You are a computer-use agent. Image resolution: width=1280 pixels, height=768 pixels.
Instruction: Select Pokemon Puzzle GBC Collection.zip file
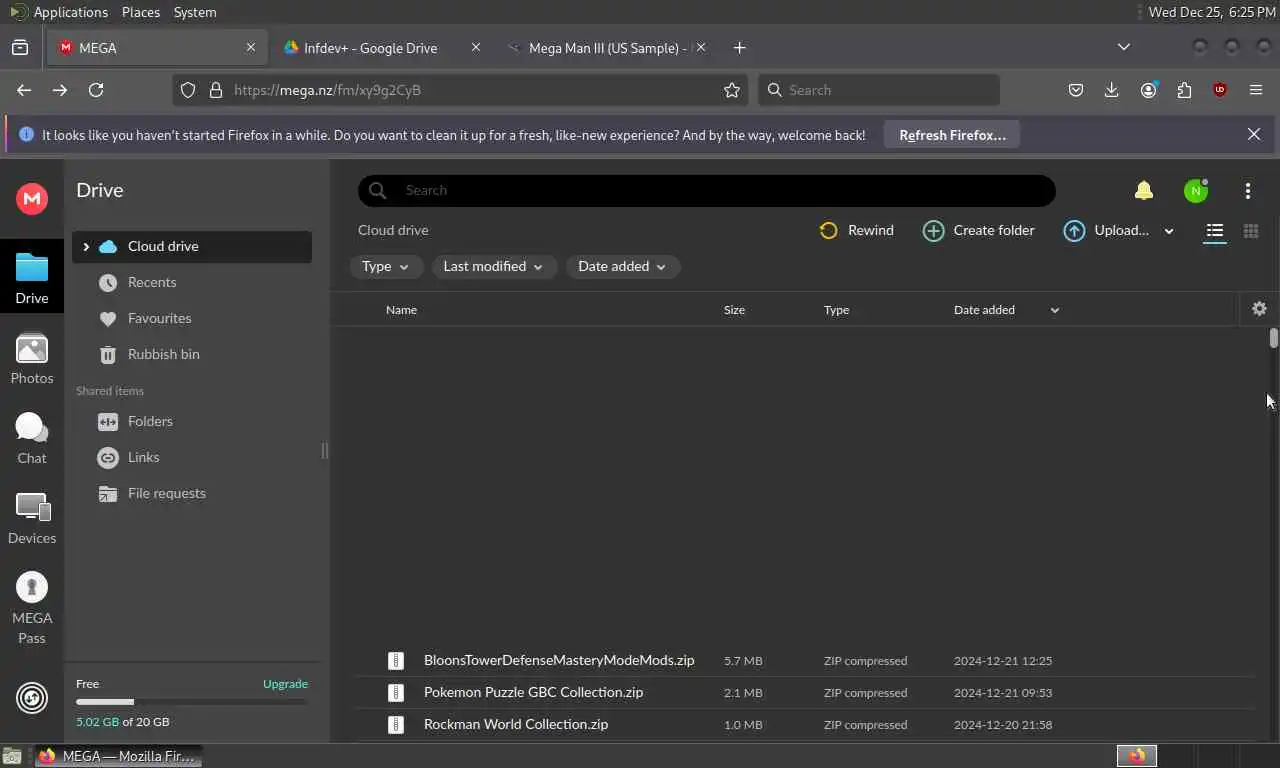tap(805, 692)
